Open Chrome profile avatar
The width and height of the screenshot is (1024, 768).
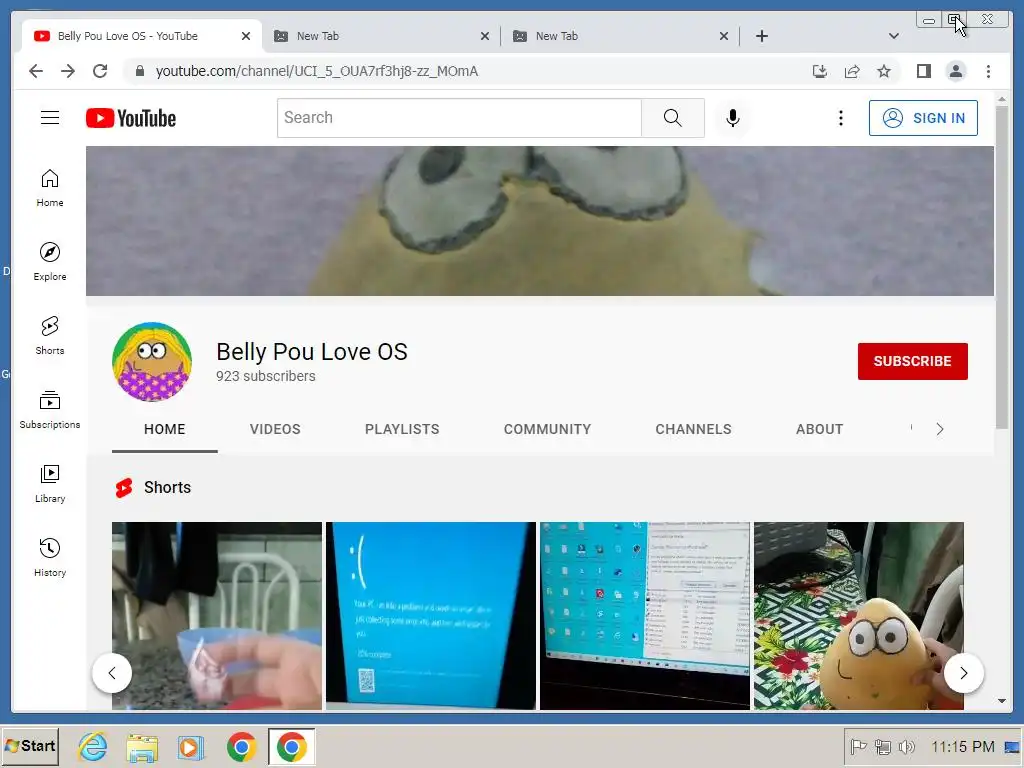tap(955, 71)
